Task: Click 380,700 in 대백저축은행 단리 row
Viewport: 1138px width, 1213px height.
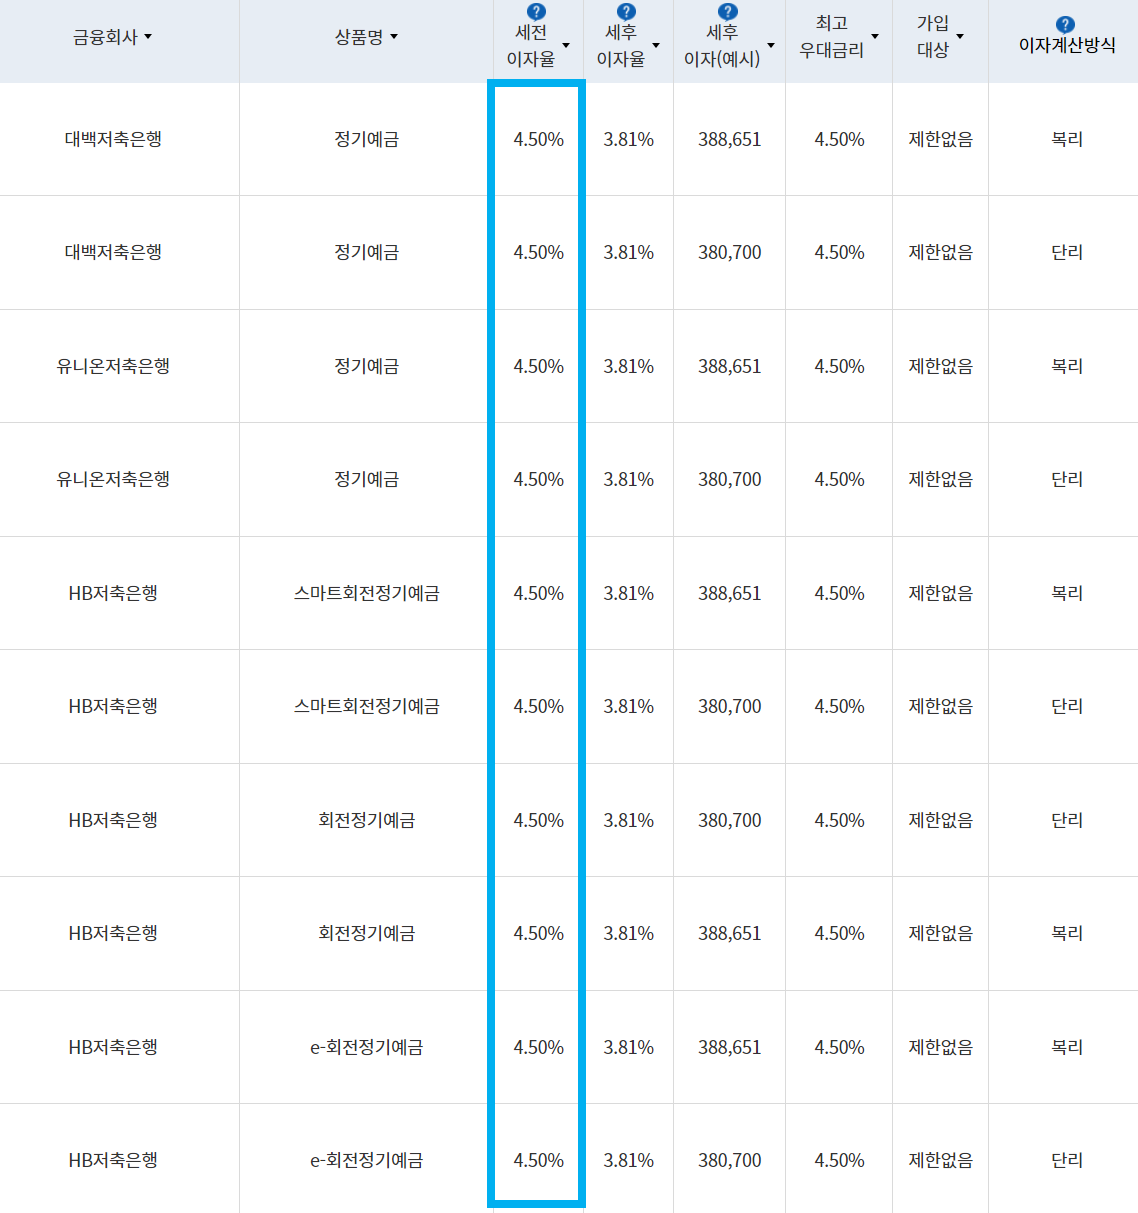Action: pyautogui.click(x=730, y=252)
